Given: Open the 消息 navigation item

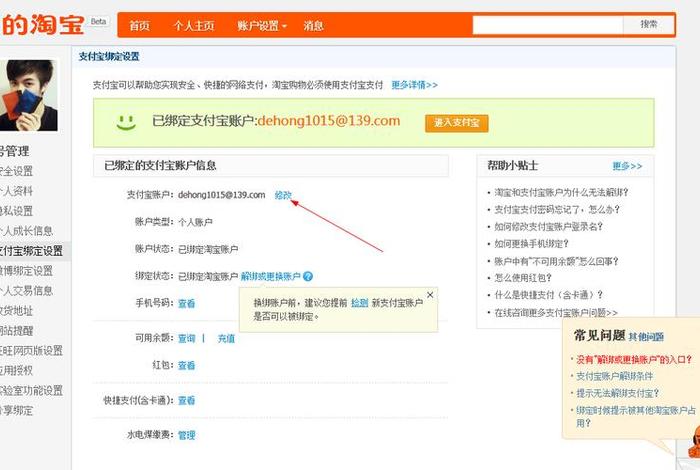Looking at the screenshot, I should tap(313, 25).
